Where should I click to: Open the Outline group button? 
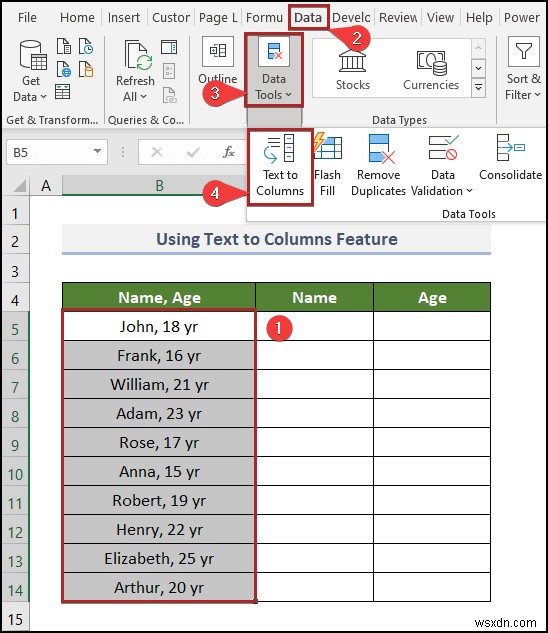point(218,61)
